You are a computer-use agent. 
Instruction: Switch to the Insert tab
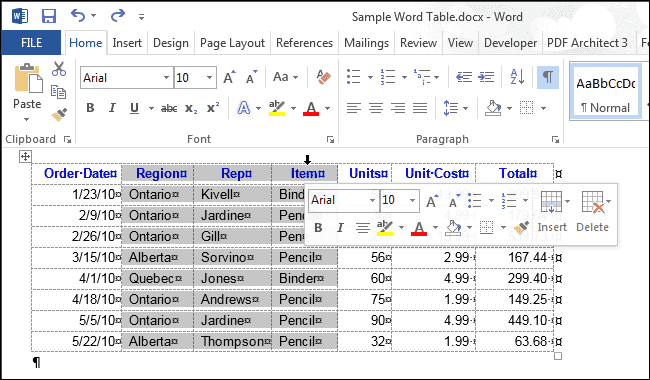point(127,43)
